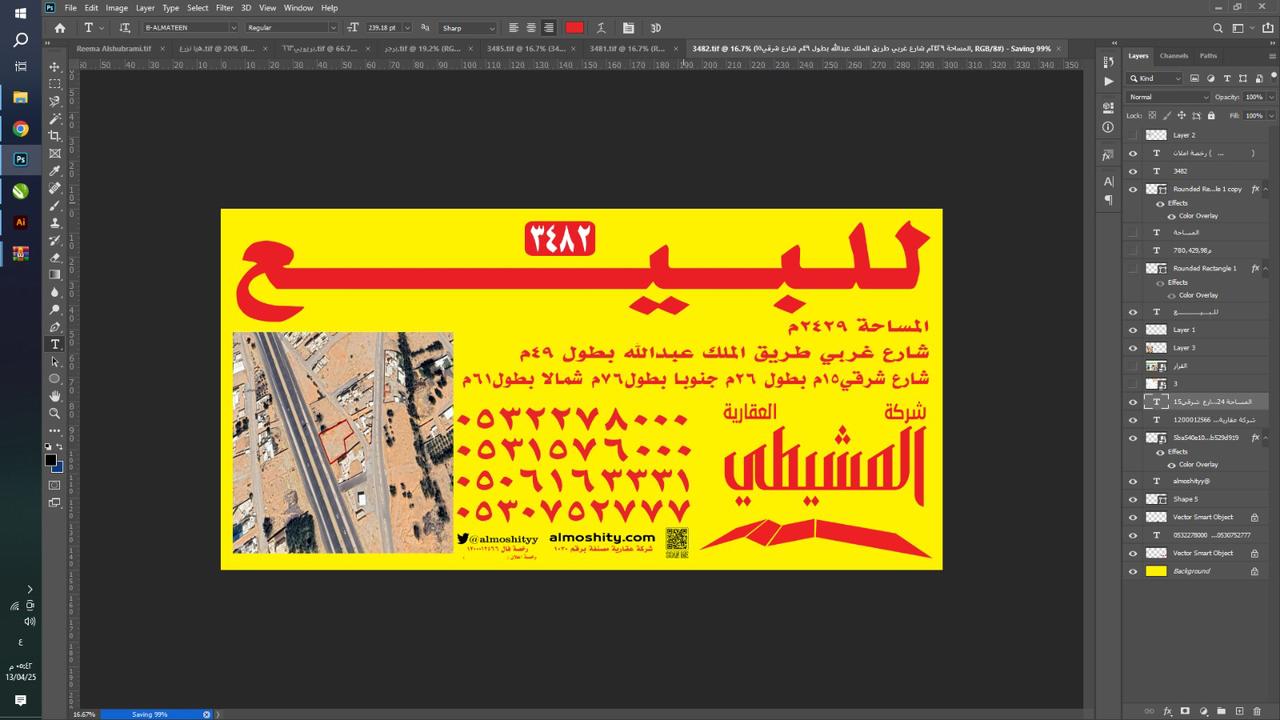Select the Pen tool
Viewport: 1280px width, 720px height.
click(x=55, y=327)
